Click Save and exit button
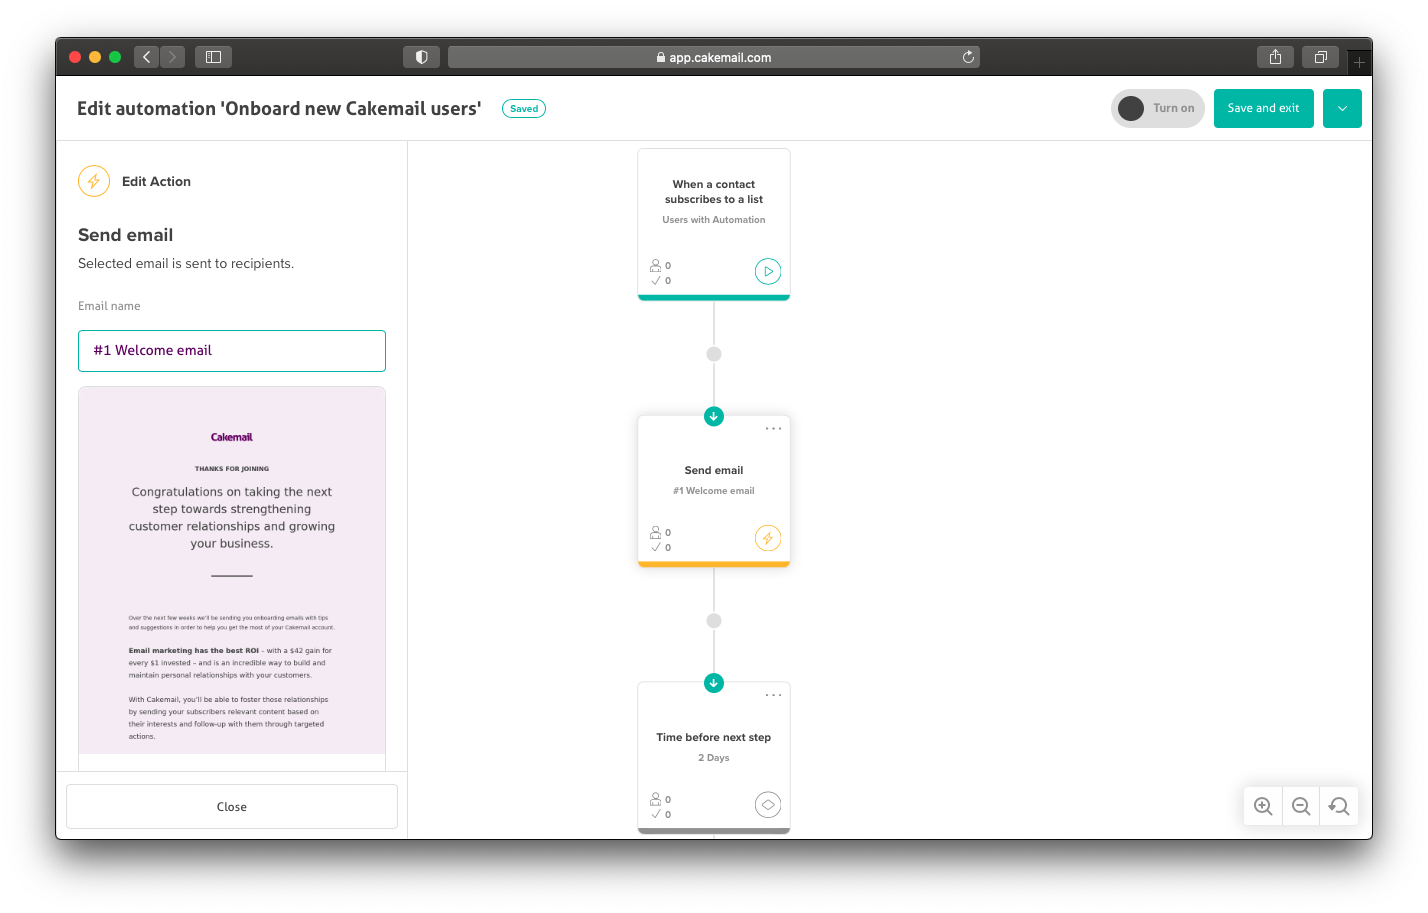 click(1264, 108)
